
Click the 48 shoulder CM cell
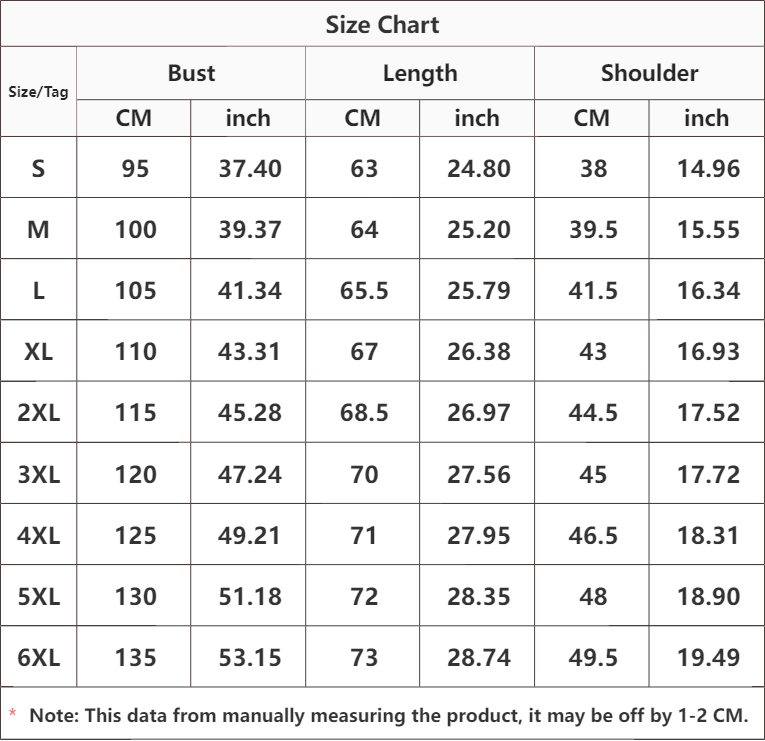click(593, 596)
